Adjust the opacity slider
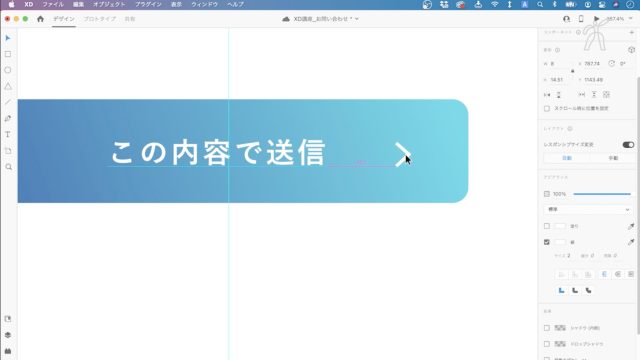 pyautogui.click(x=602, y=194)
